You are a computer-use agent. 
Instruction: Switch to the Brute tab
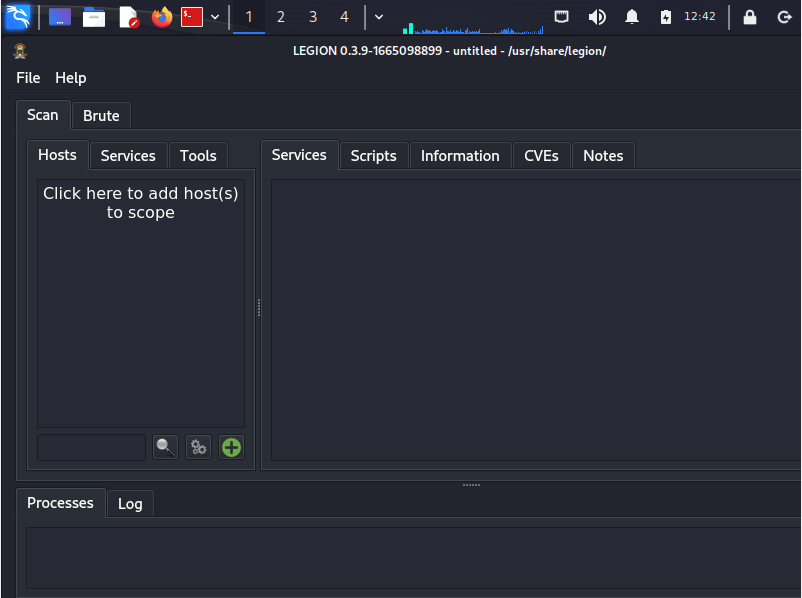[101, 116]
